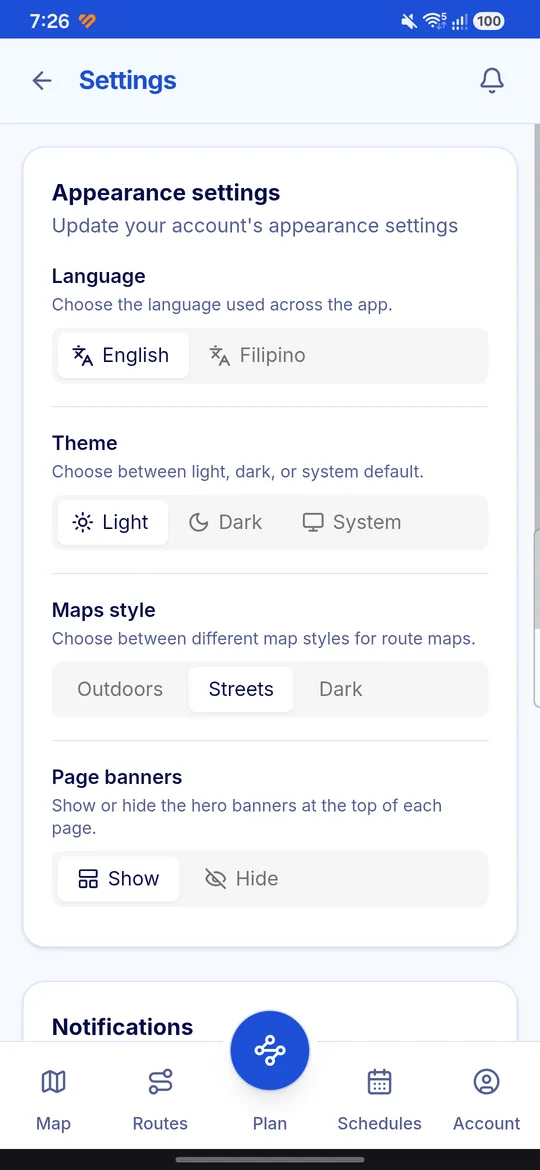This screenshot has width=540, height=1170.
Task: Tap the Notifications section heading
Action: tap(122, 1027)
